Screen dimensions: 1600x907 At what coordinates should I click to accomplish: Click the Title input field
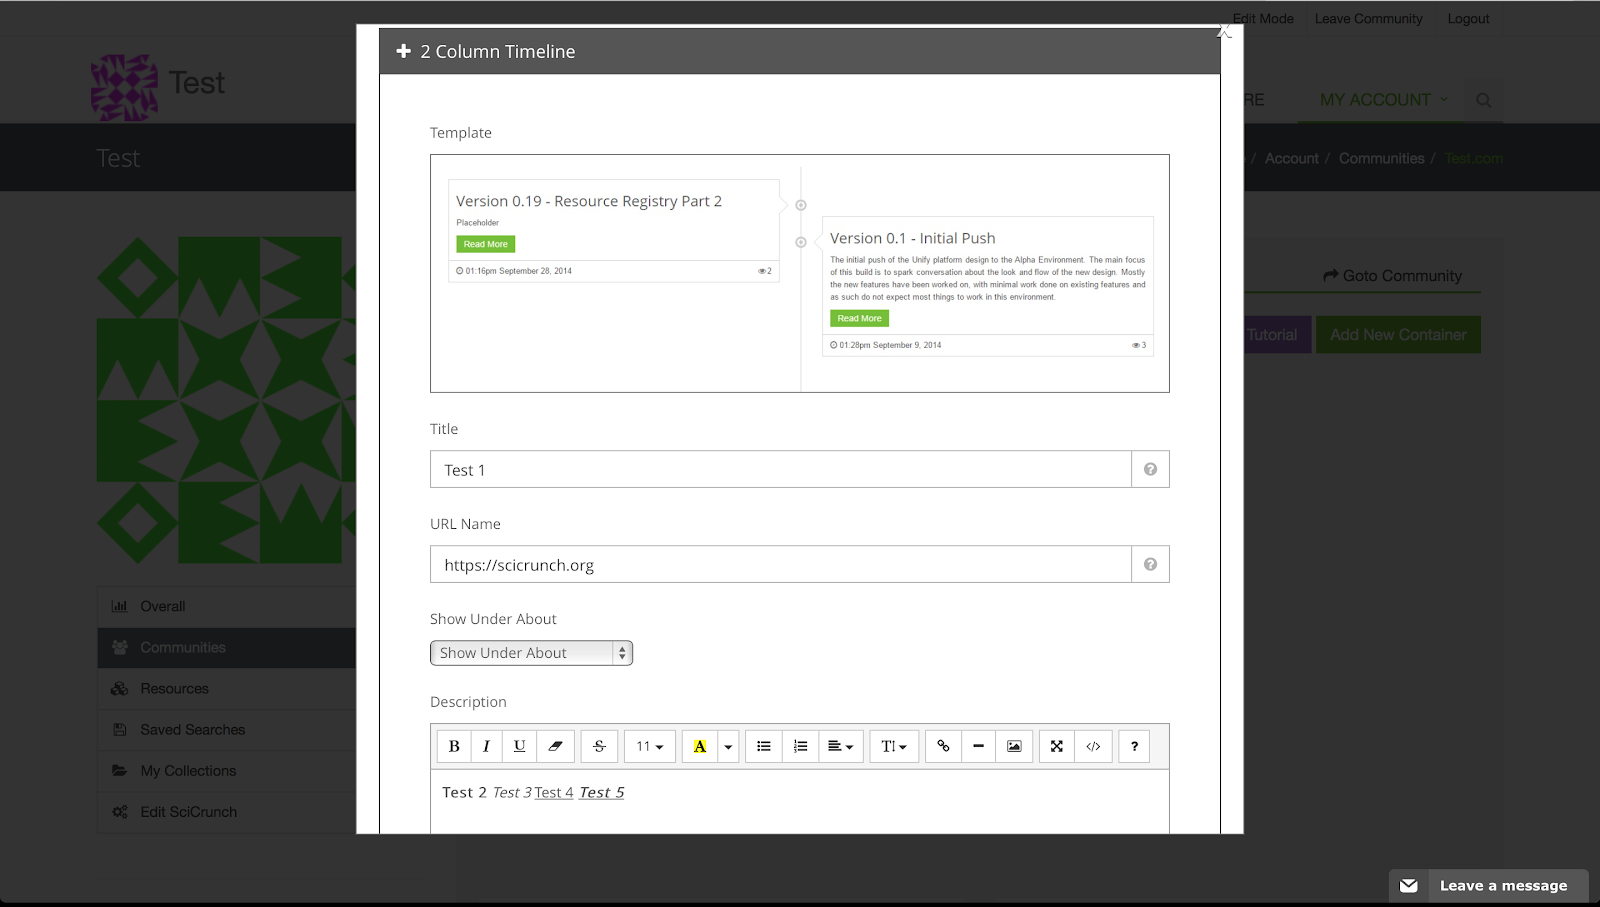coord(781,469)
